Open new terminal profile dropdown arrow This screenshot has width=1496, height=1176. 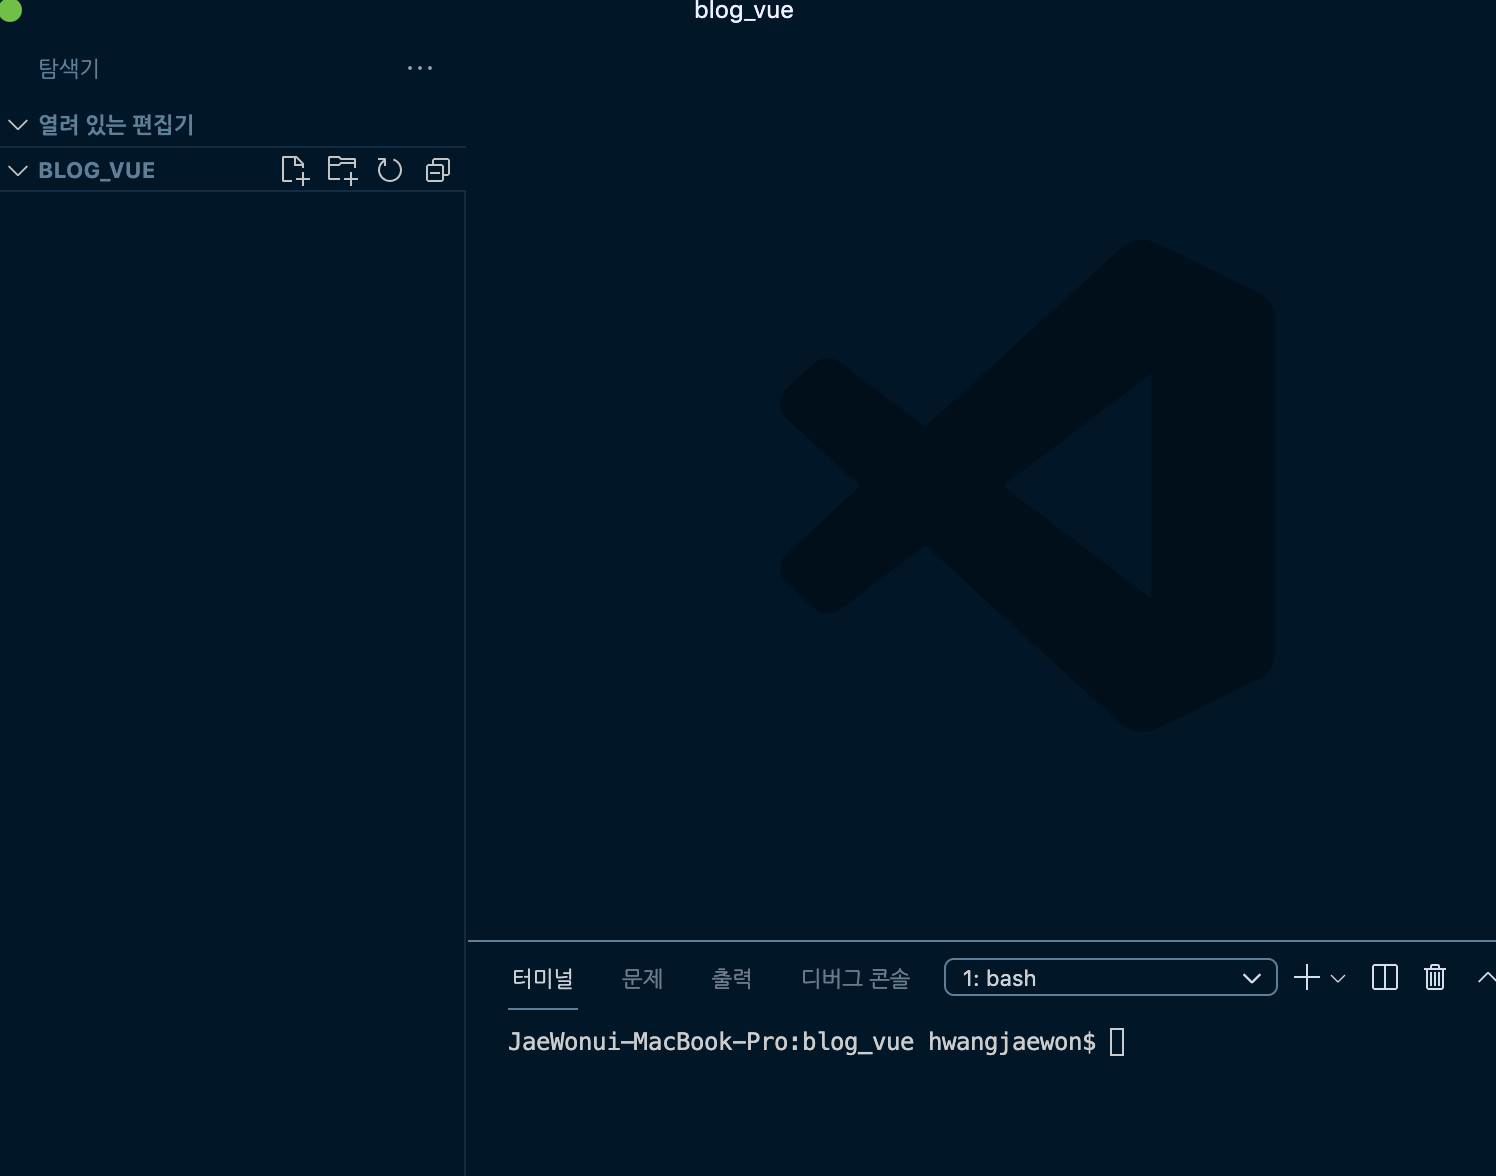[1338, 978]
